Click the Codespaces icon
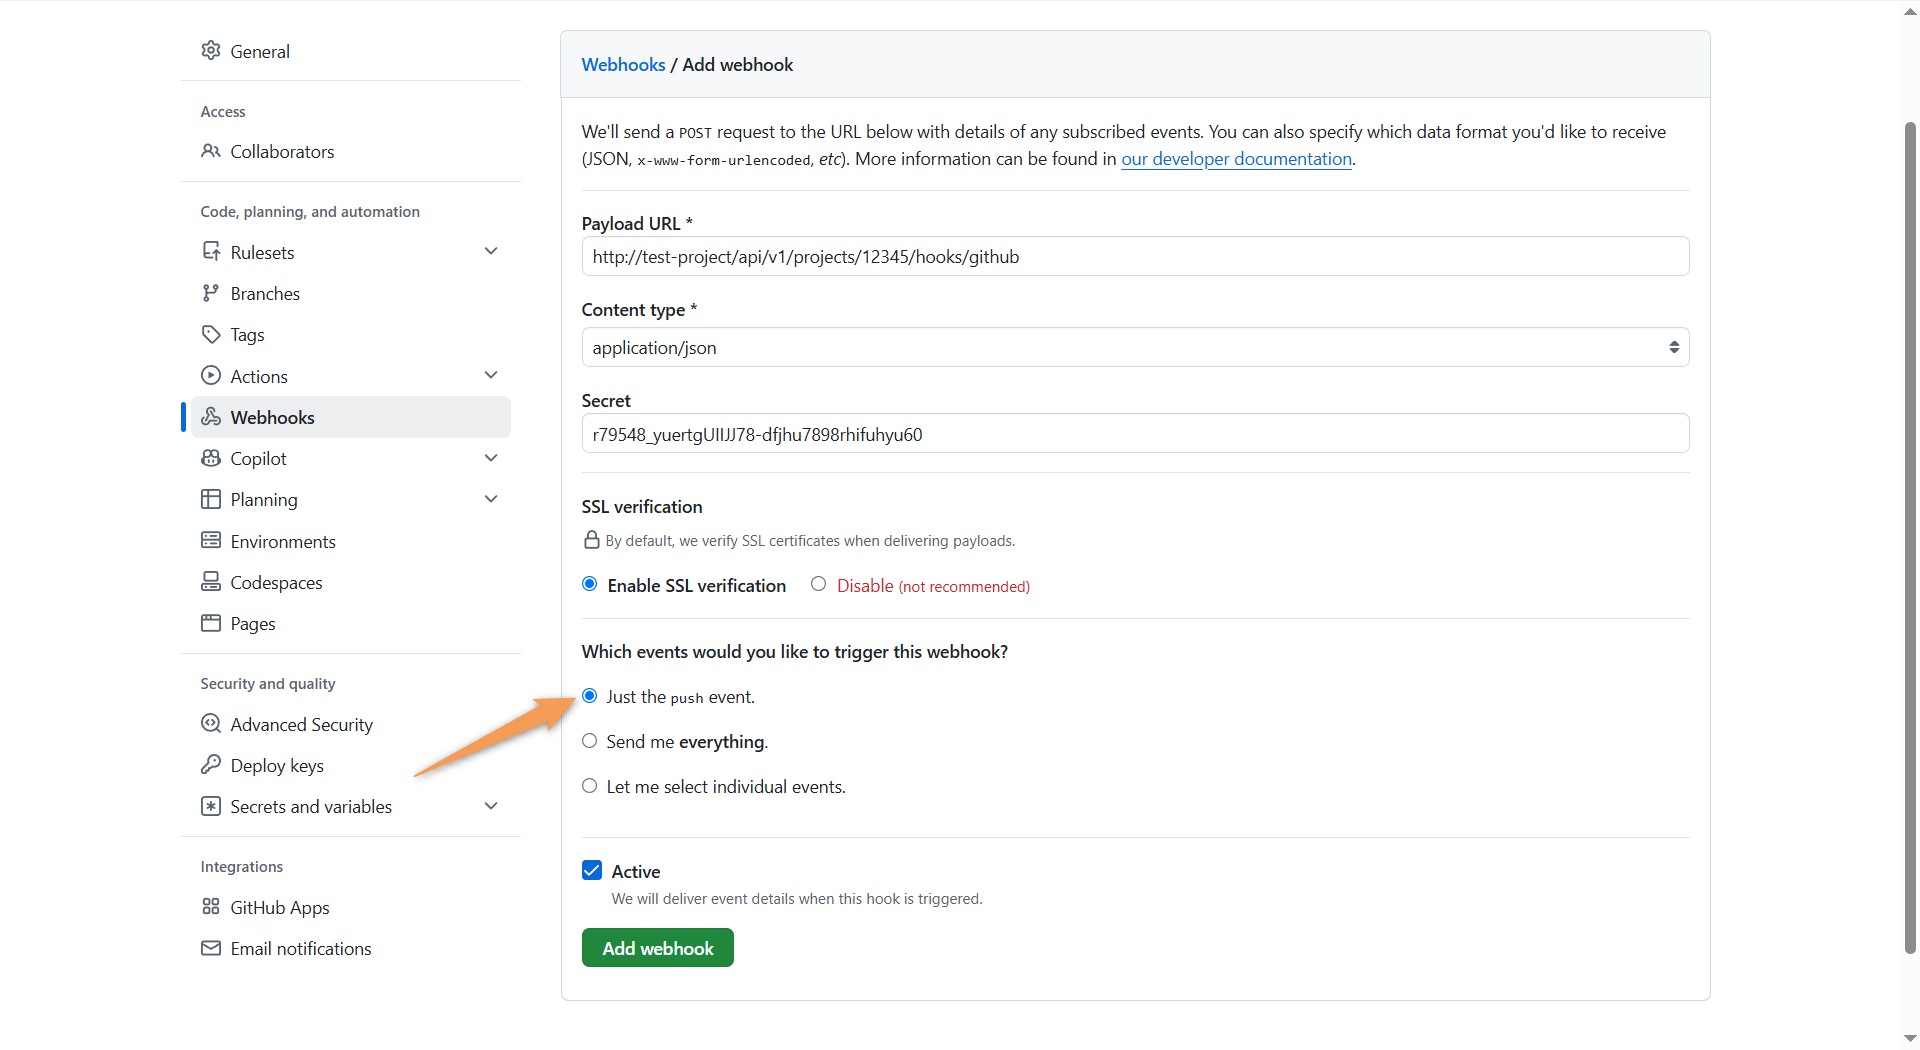 210,582
